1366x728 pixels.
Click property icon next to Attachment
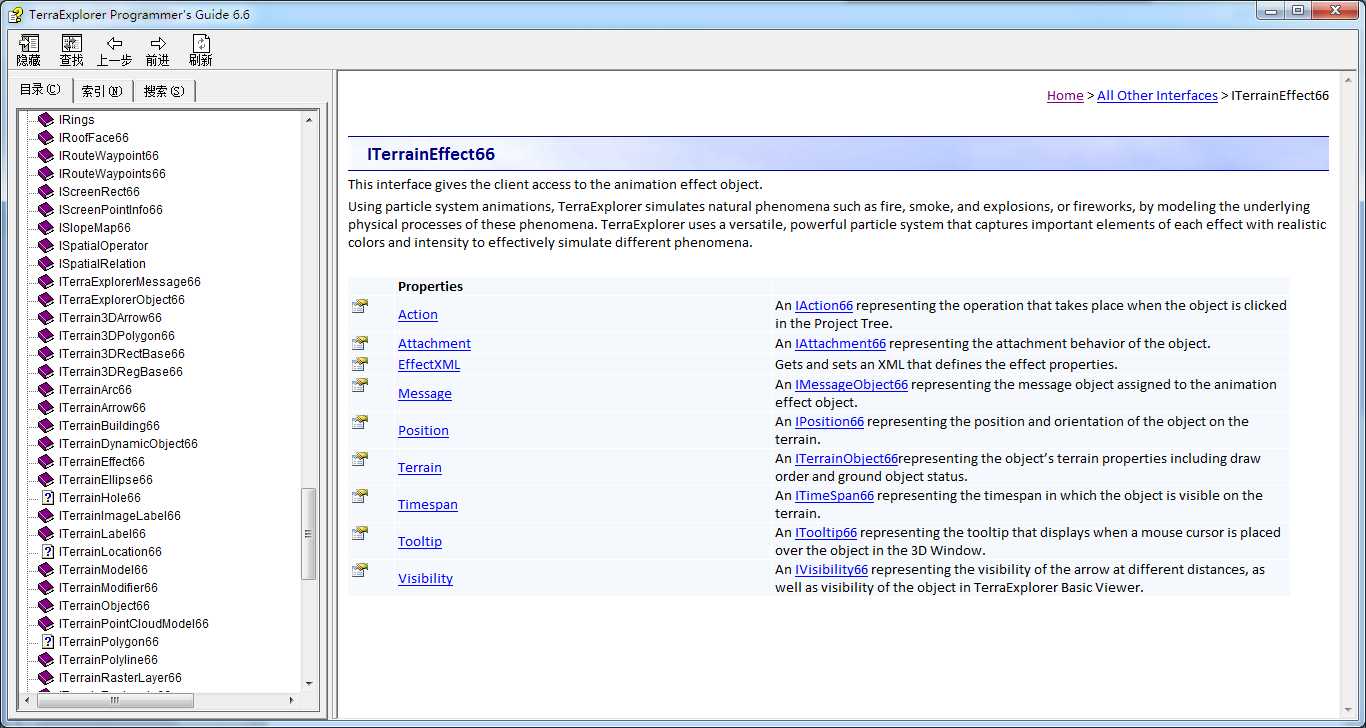tap(360, 343)
